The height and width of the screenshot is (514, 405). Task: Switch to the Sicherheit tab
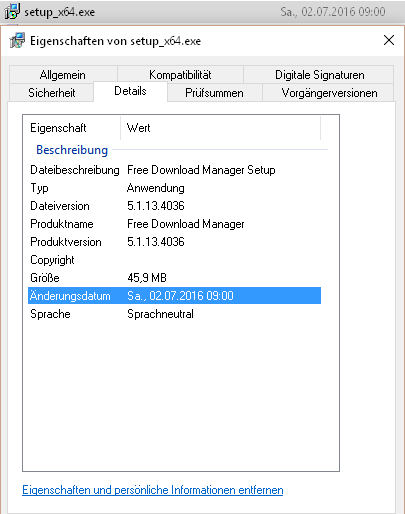pyautogui.click(x=51, y=93)
